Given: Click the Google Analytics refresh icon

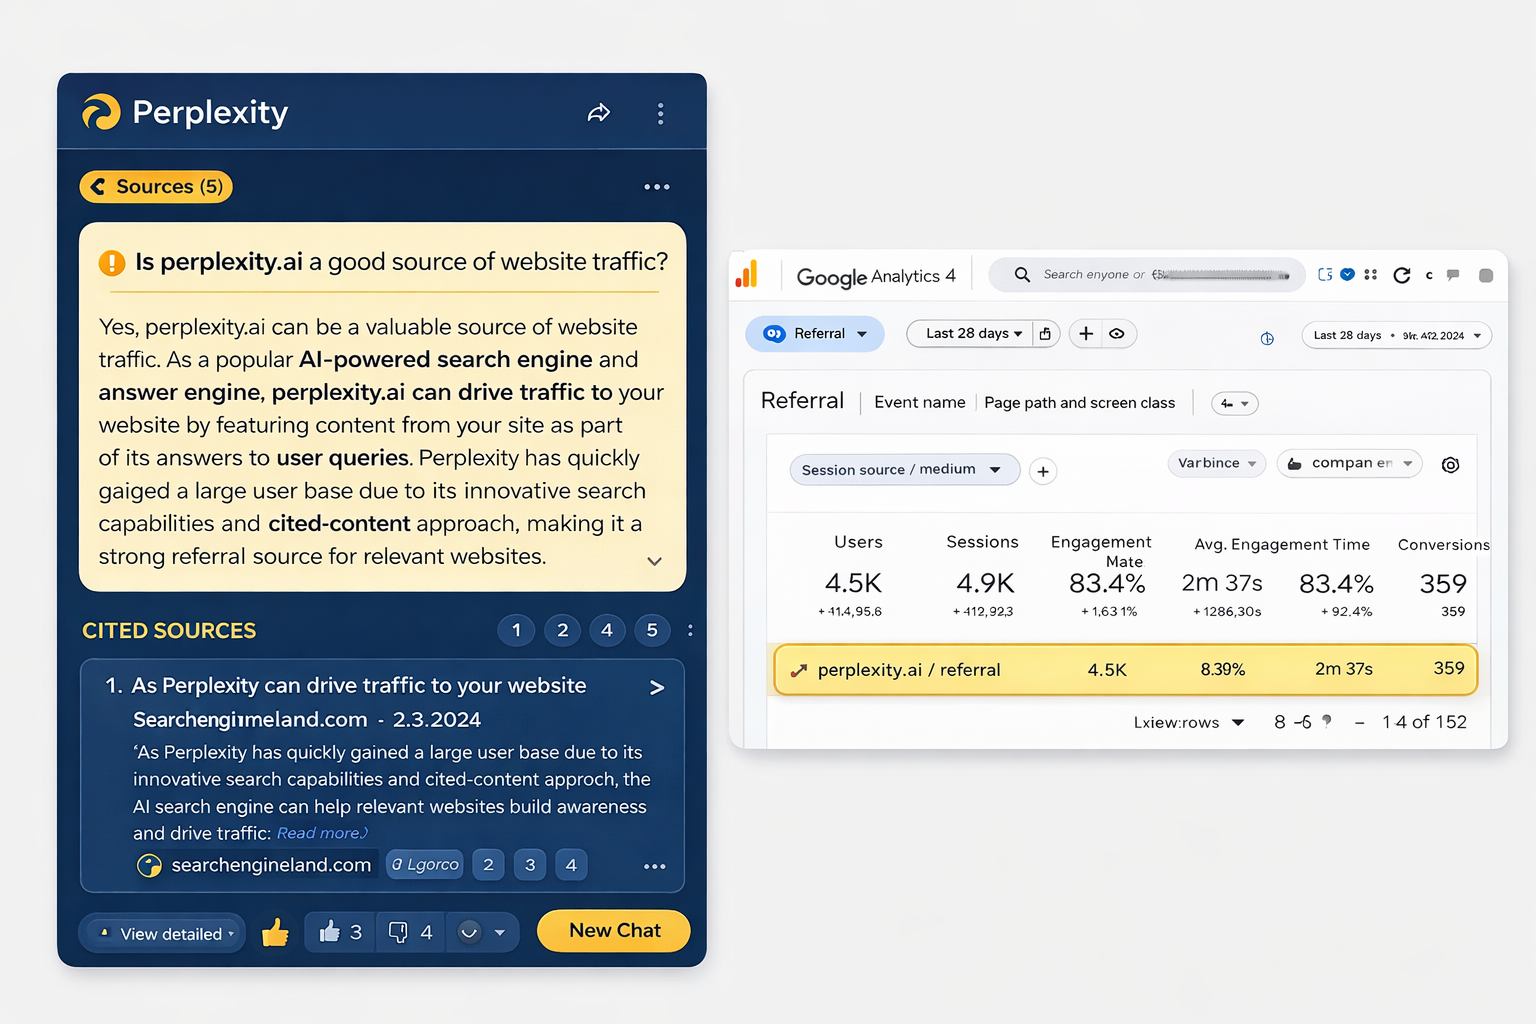Looking at the screenshot, I should click(1401, 275).
